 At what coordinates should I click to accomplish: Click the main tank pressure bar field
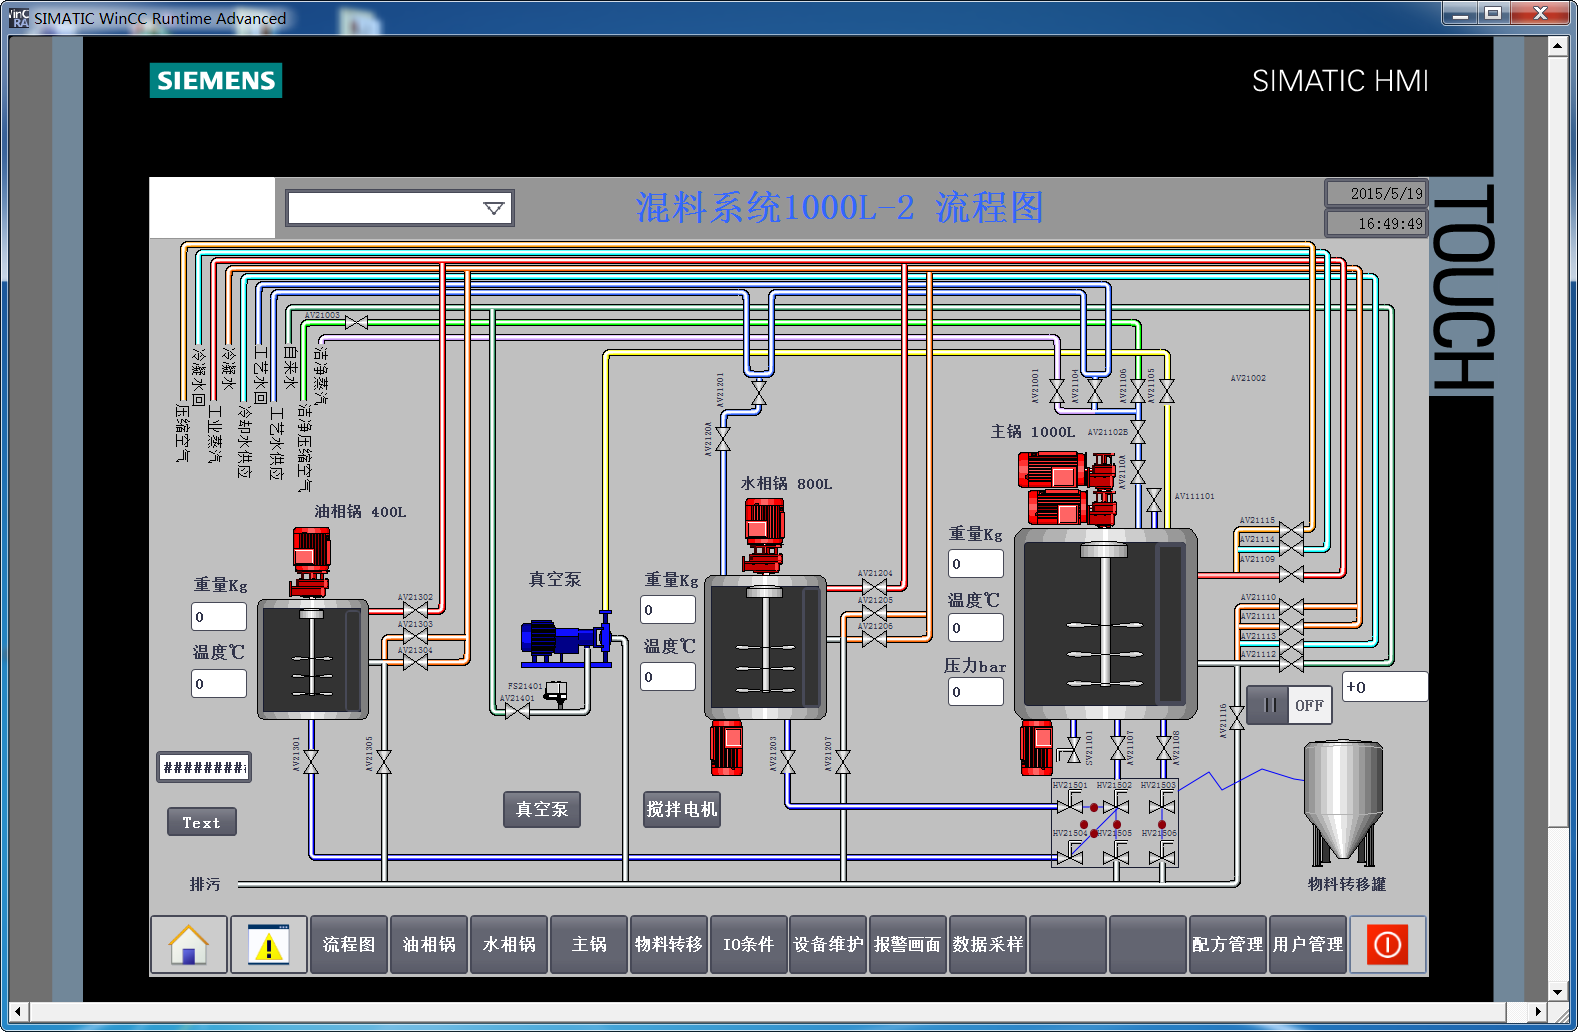[976, 691]
